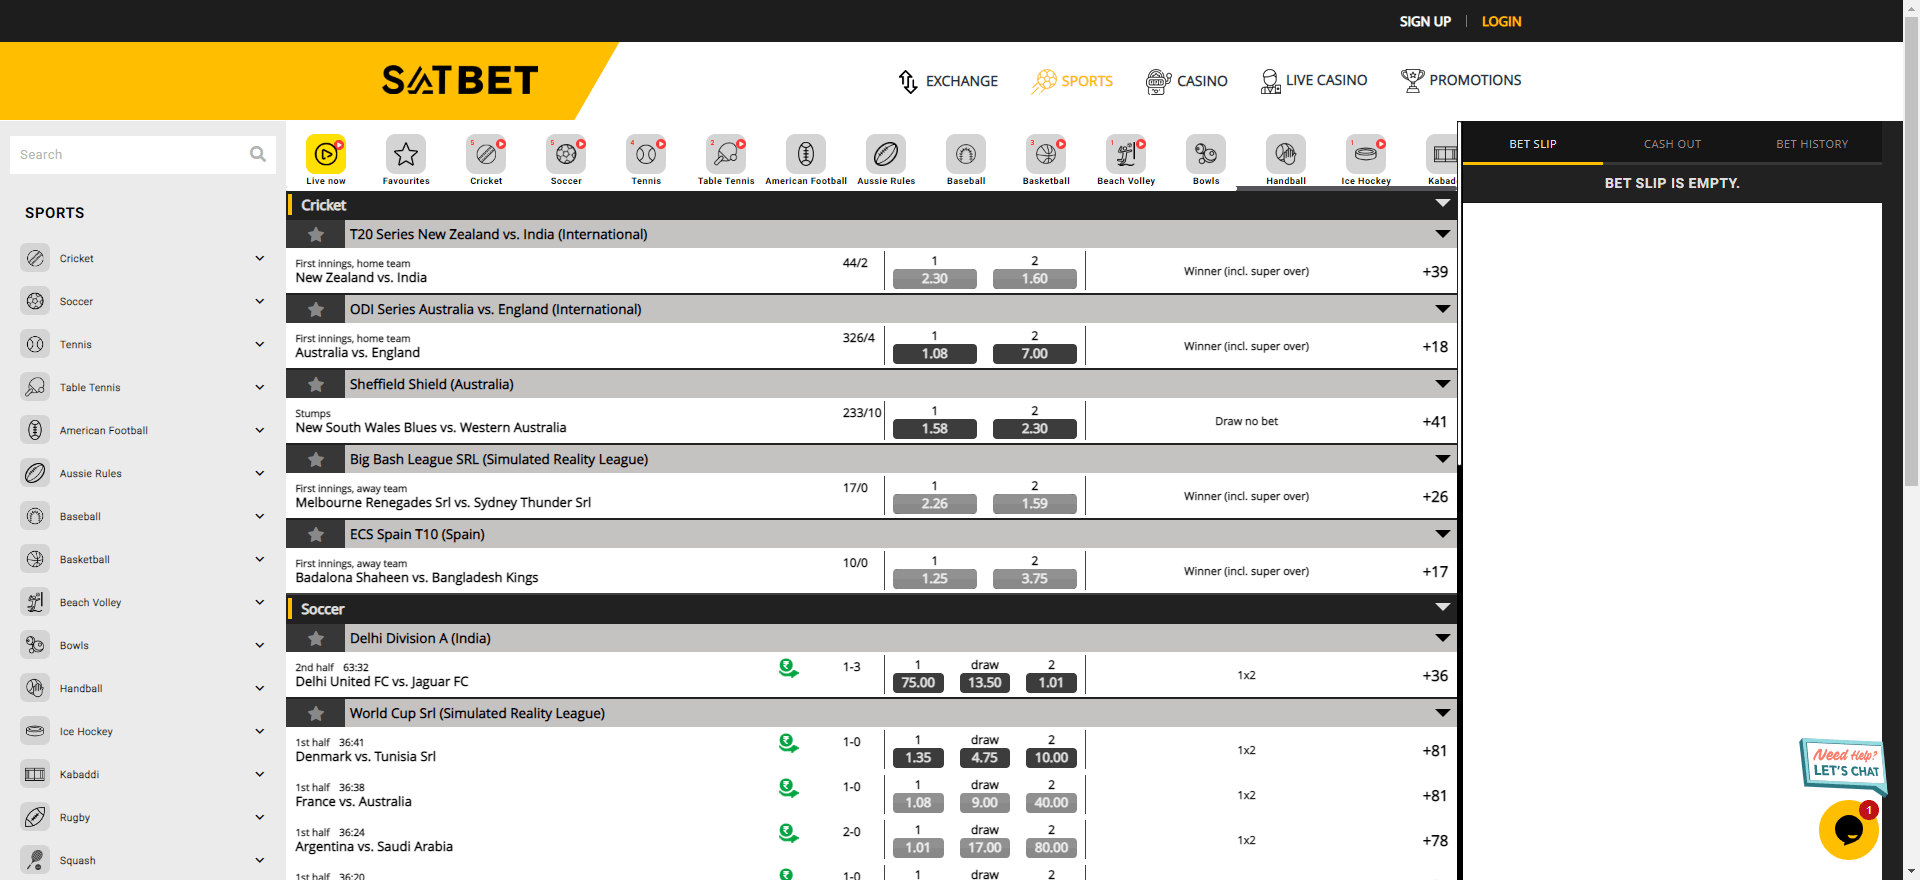Collapse the Soccer section header

tap(1442, 608)
